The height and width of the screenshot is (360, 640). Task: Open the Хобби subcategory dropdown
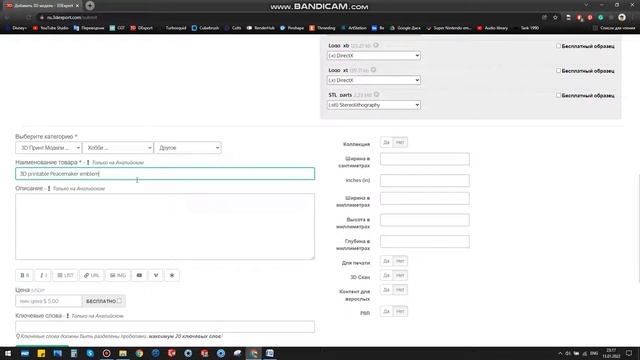coord(118,148)
